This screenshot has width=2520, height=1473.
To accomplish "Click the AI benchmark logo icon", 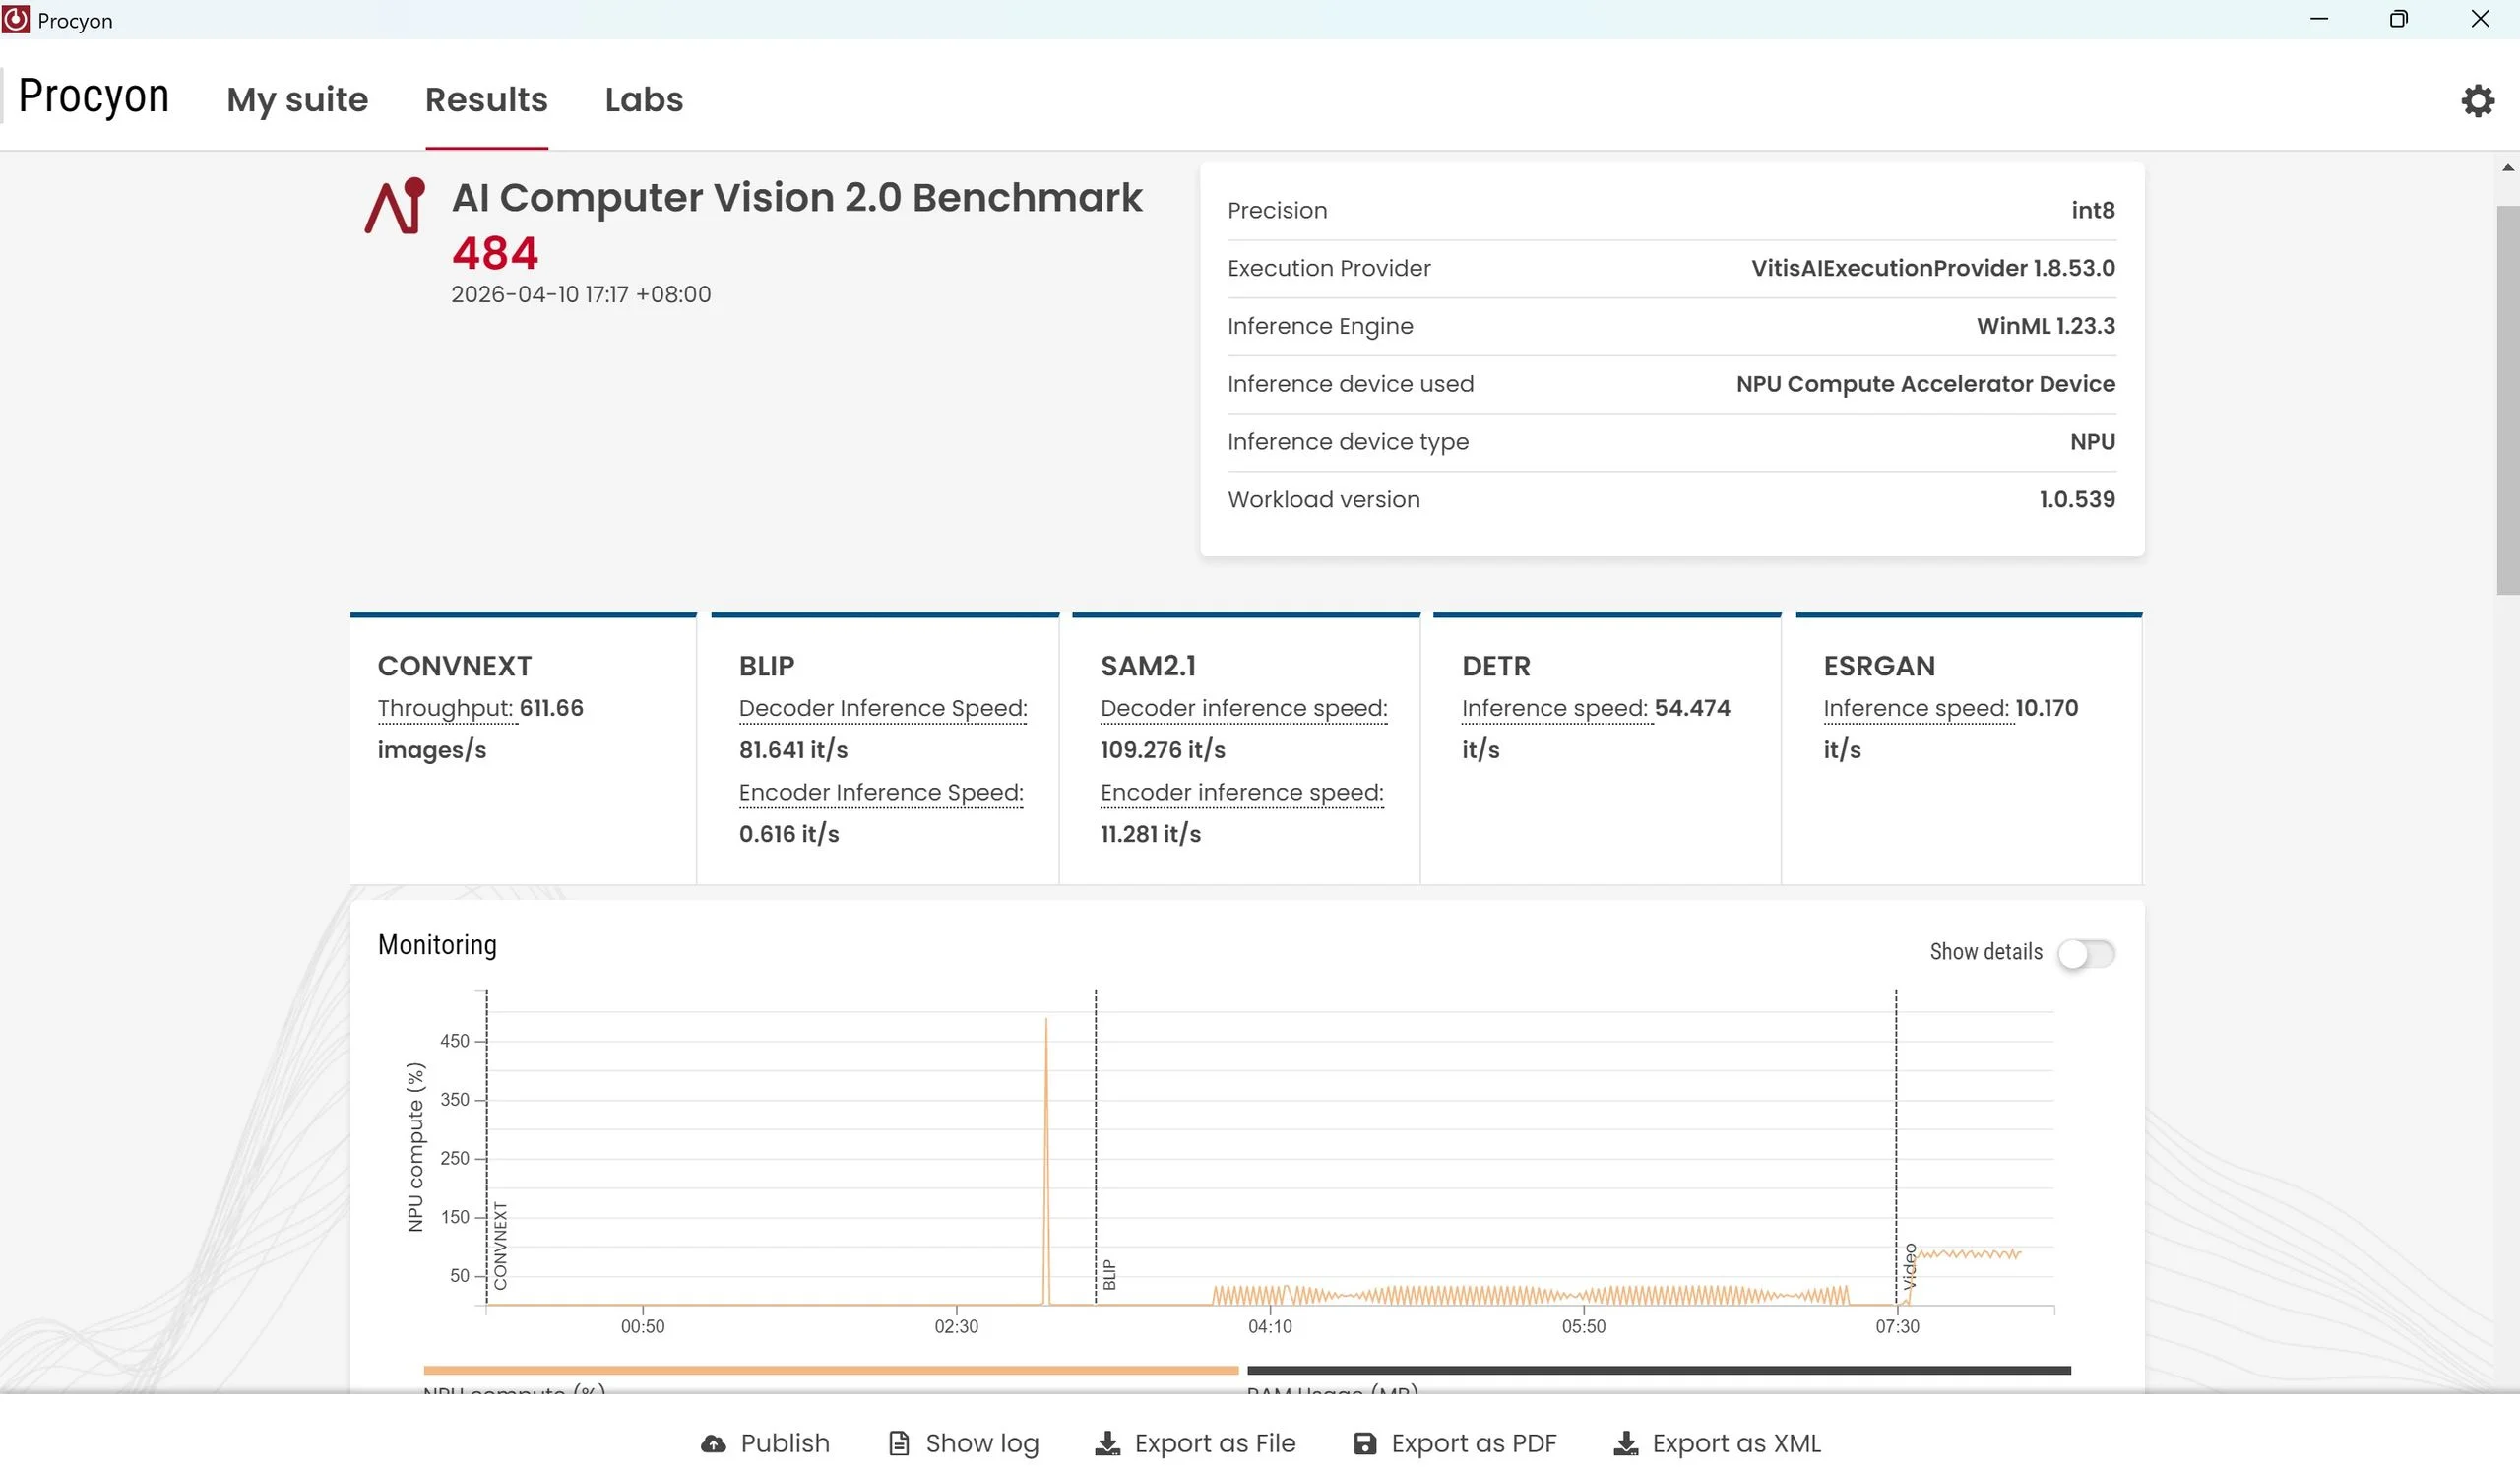I will (x=395, y=206).
